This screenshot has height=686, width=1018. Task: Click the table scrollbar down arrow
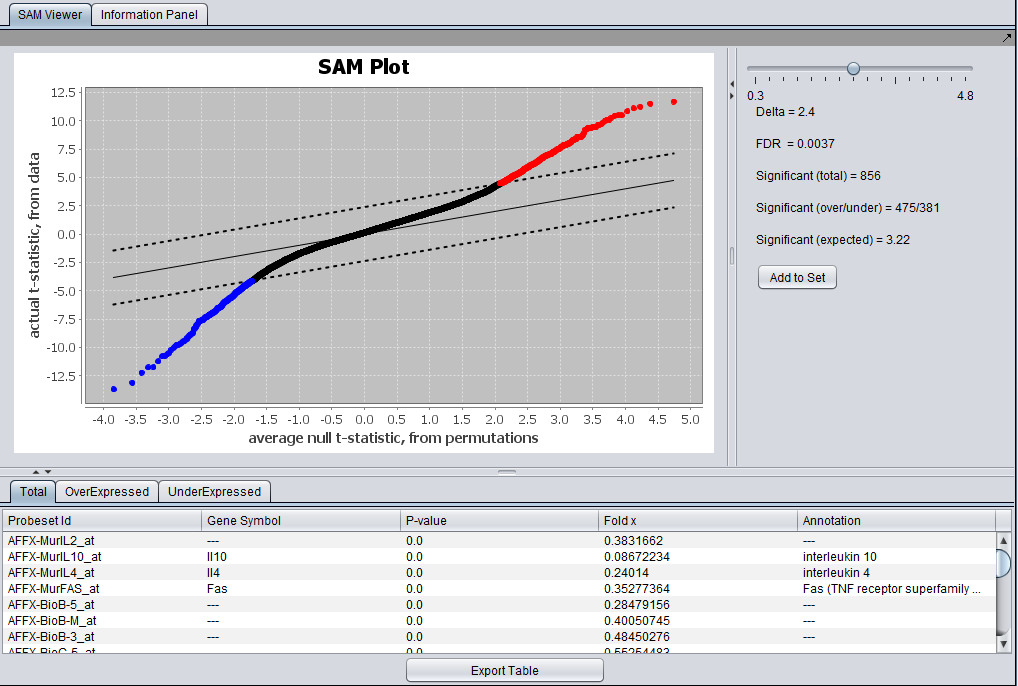(1004, 644)
